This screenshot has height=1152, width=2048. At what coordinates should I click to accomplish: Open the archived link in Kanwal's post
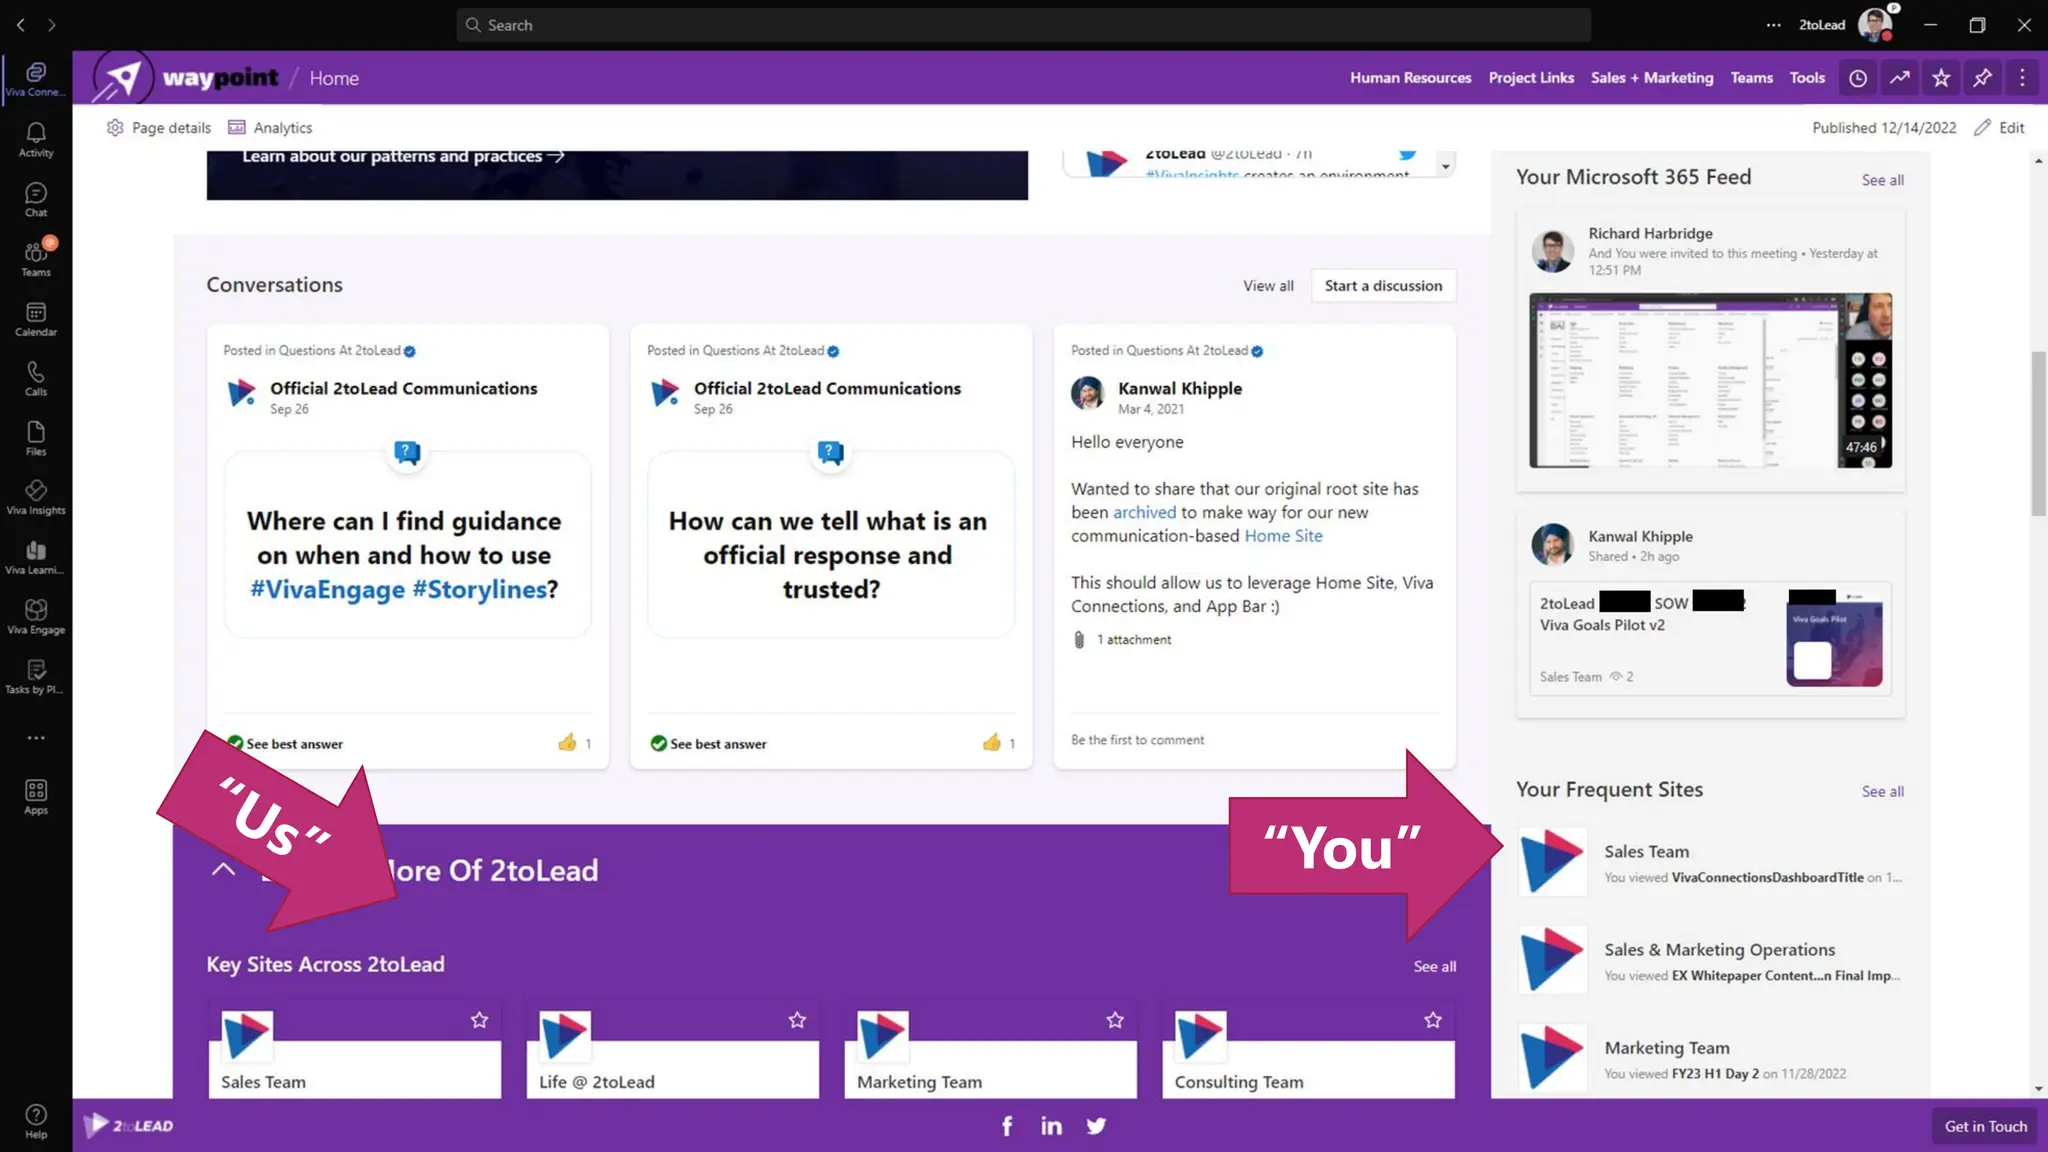click(1144, 512)
